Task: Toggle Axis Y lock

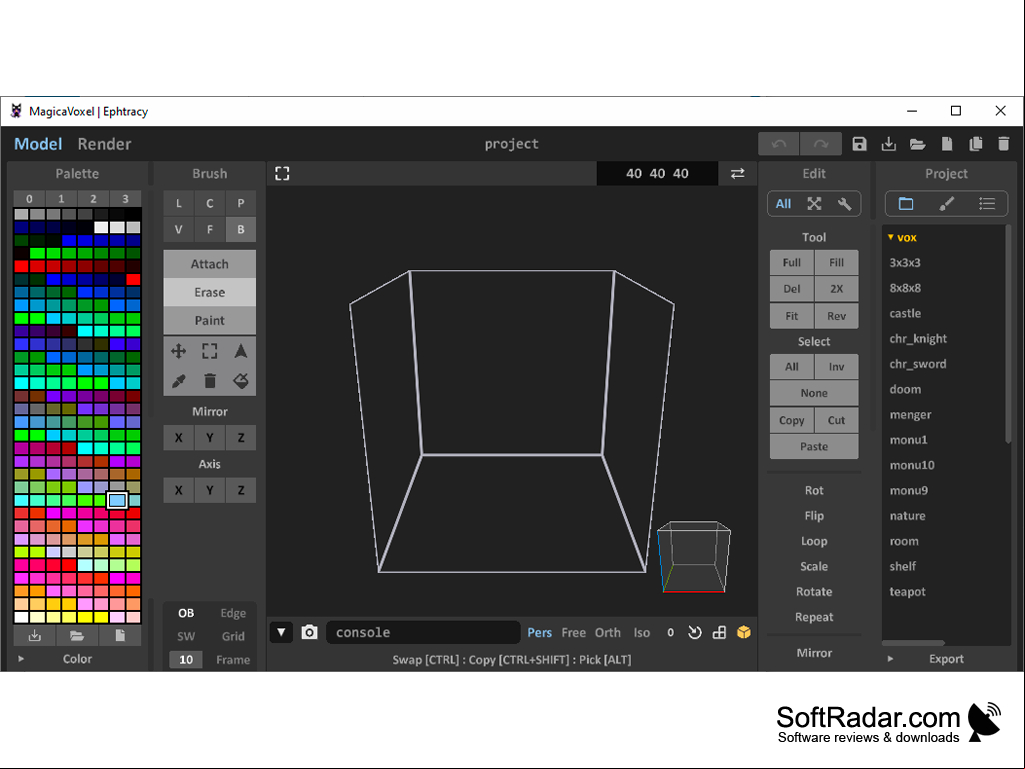Action: (x=210, y=490)
